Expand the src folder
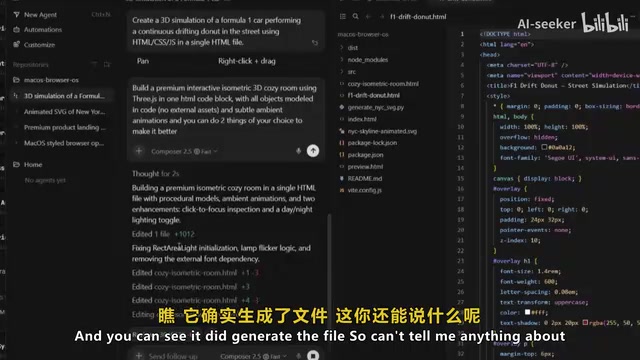The width and height of the screenshot is (640, 360). [x=351, y=72]
